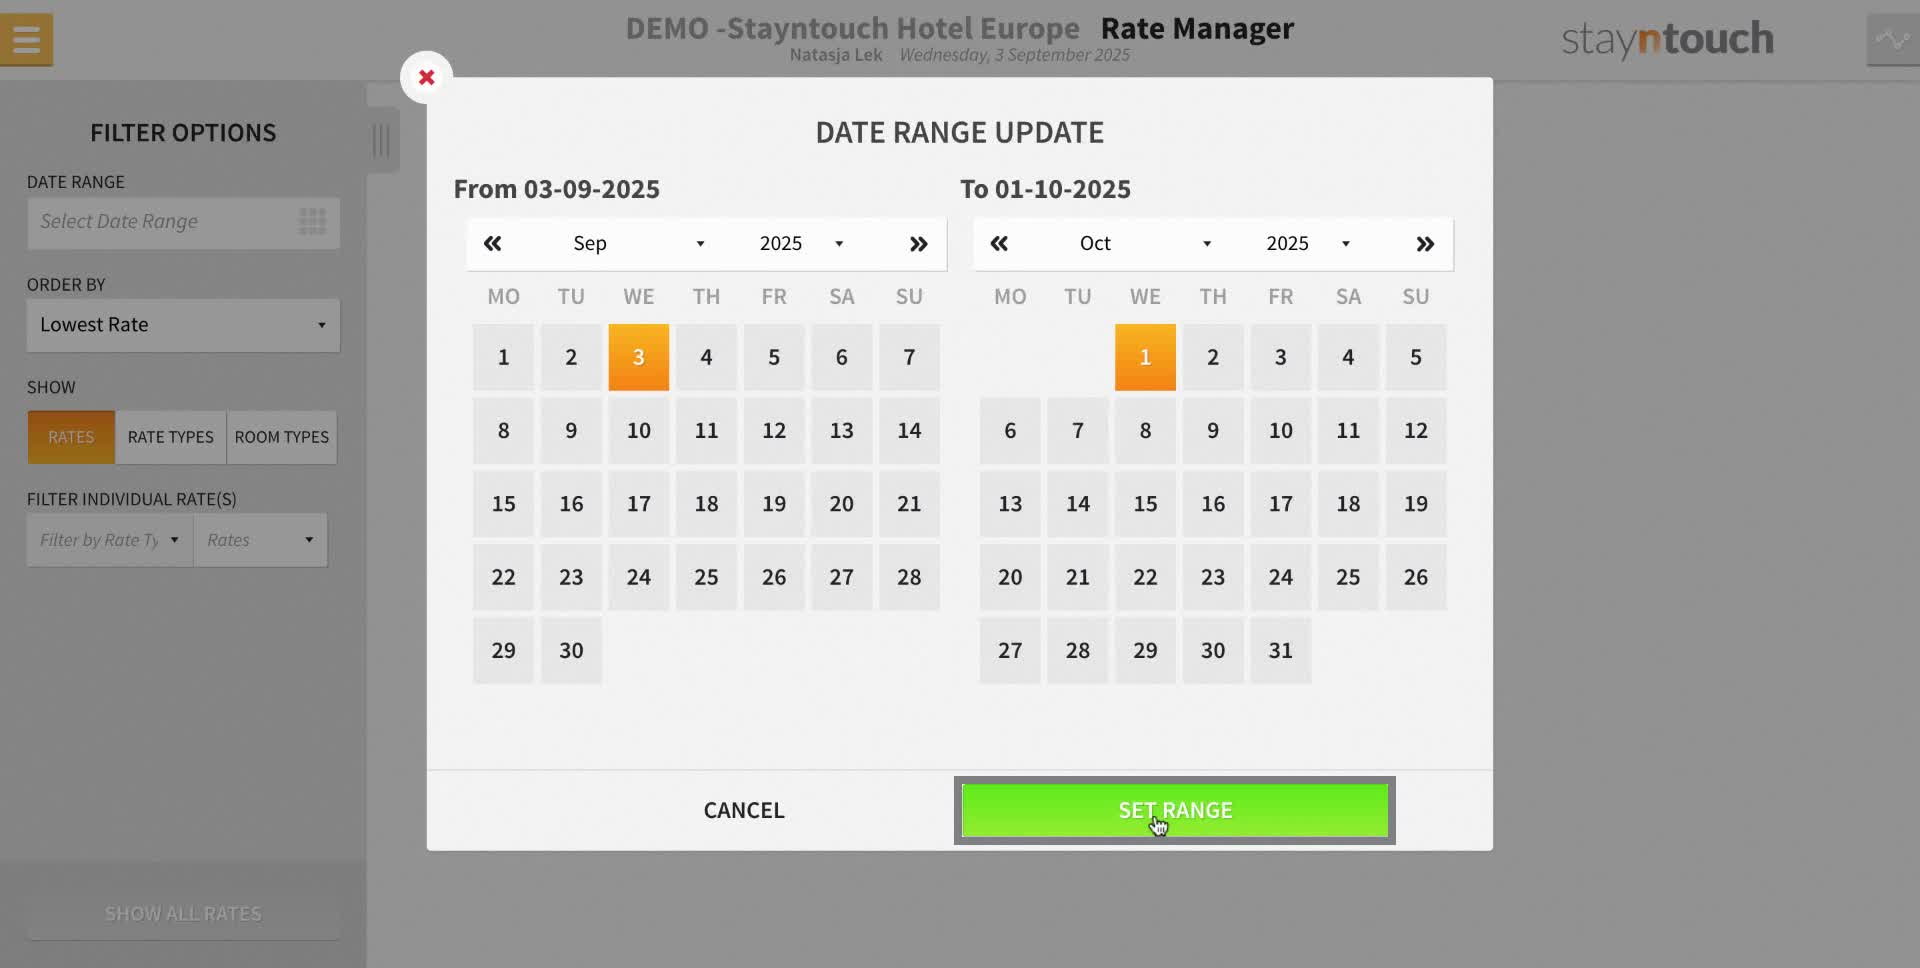Click the filter panel collapse handle
Screen dimensions: 1920x968
382,139
